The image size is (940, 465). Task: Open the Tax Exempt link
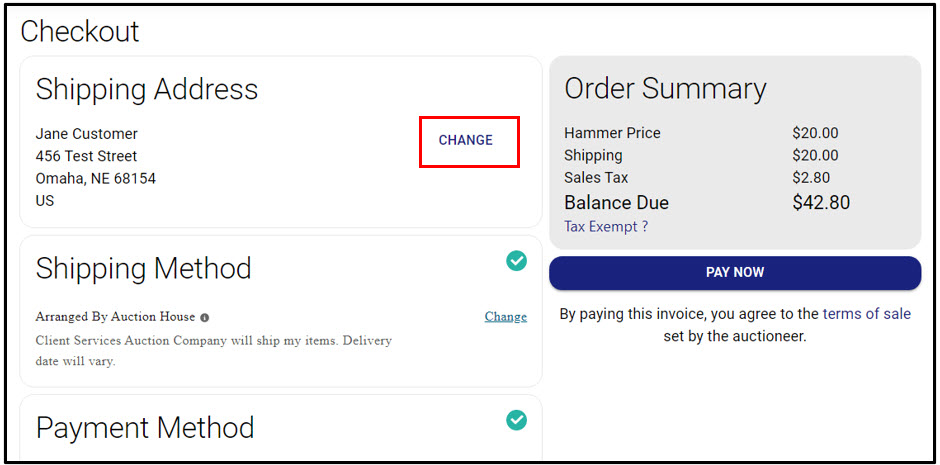[x=606, y=227]
